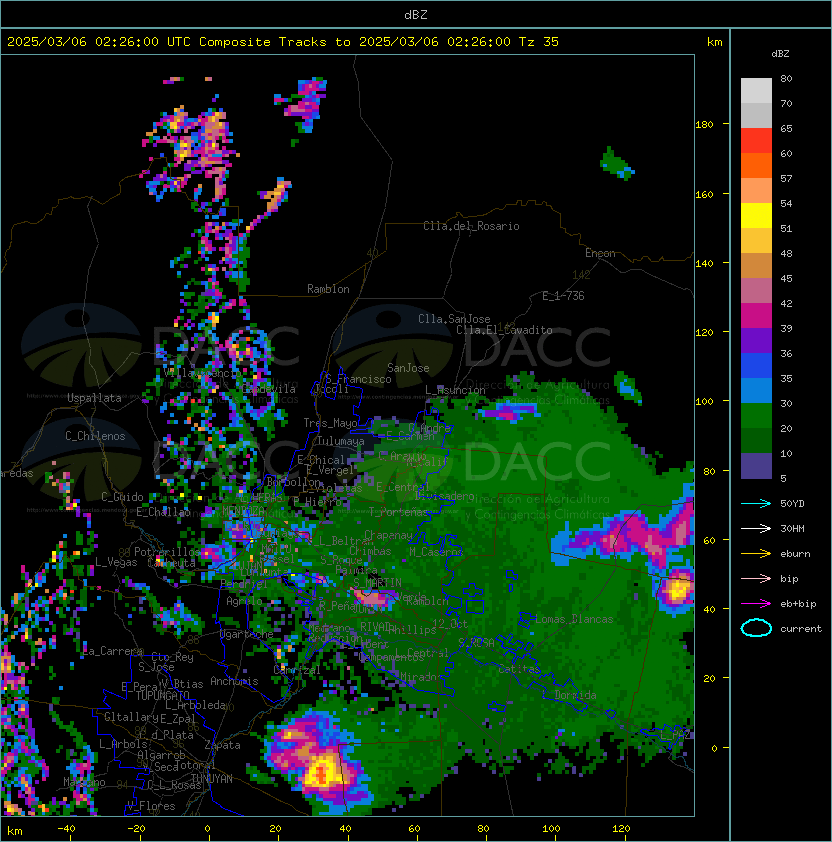Click the SanJose label near L_Asuncion
The image size is (832, 842).
[408, 368]
